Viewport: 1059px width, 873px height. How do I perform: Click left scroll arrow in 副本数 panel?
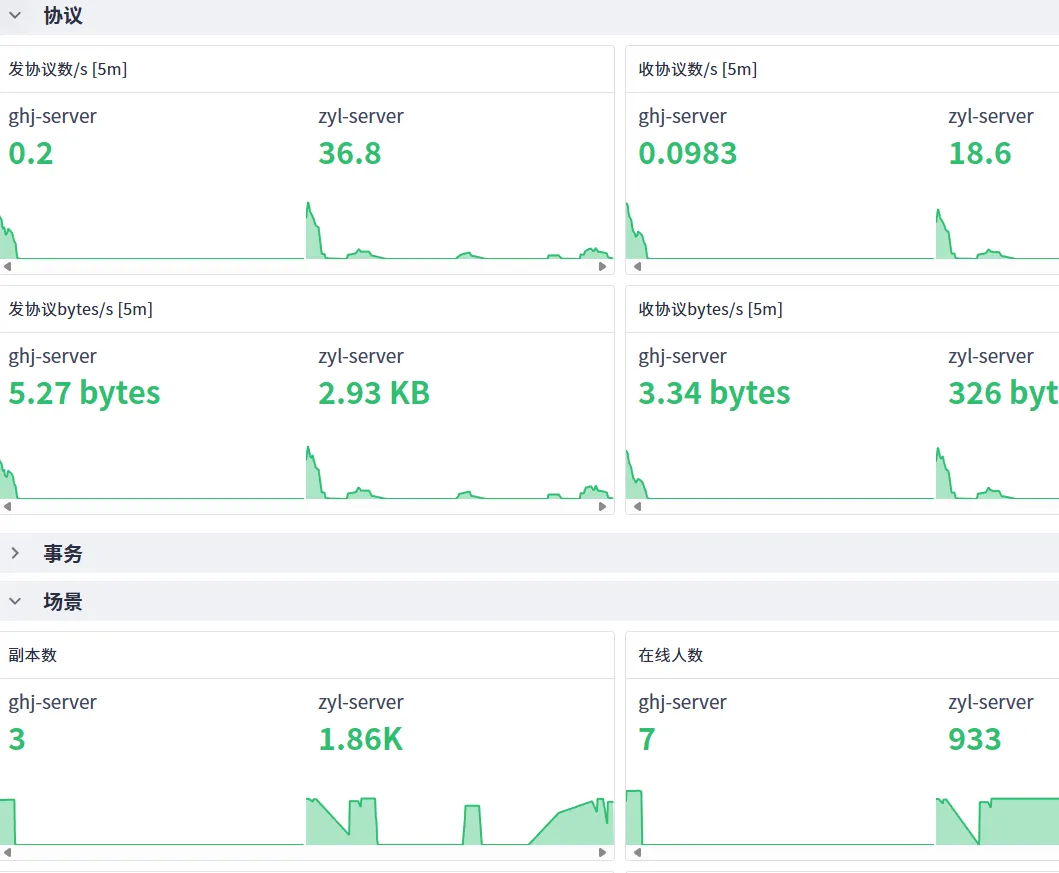[7, 853]
